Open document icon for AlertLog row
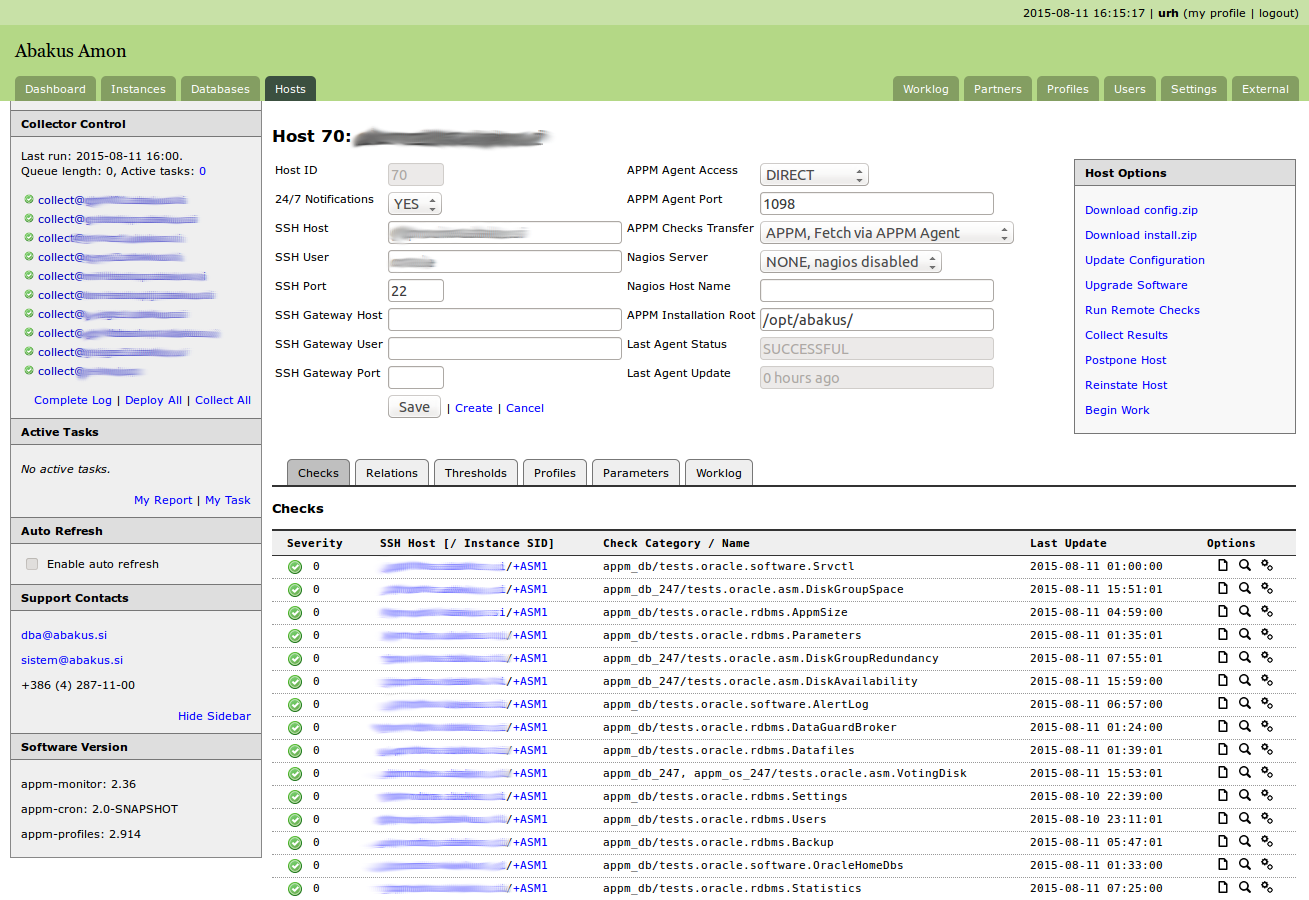Image resolution: width=1309 pixels, height=900 pixels. (x=1222, y=704)
